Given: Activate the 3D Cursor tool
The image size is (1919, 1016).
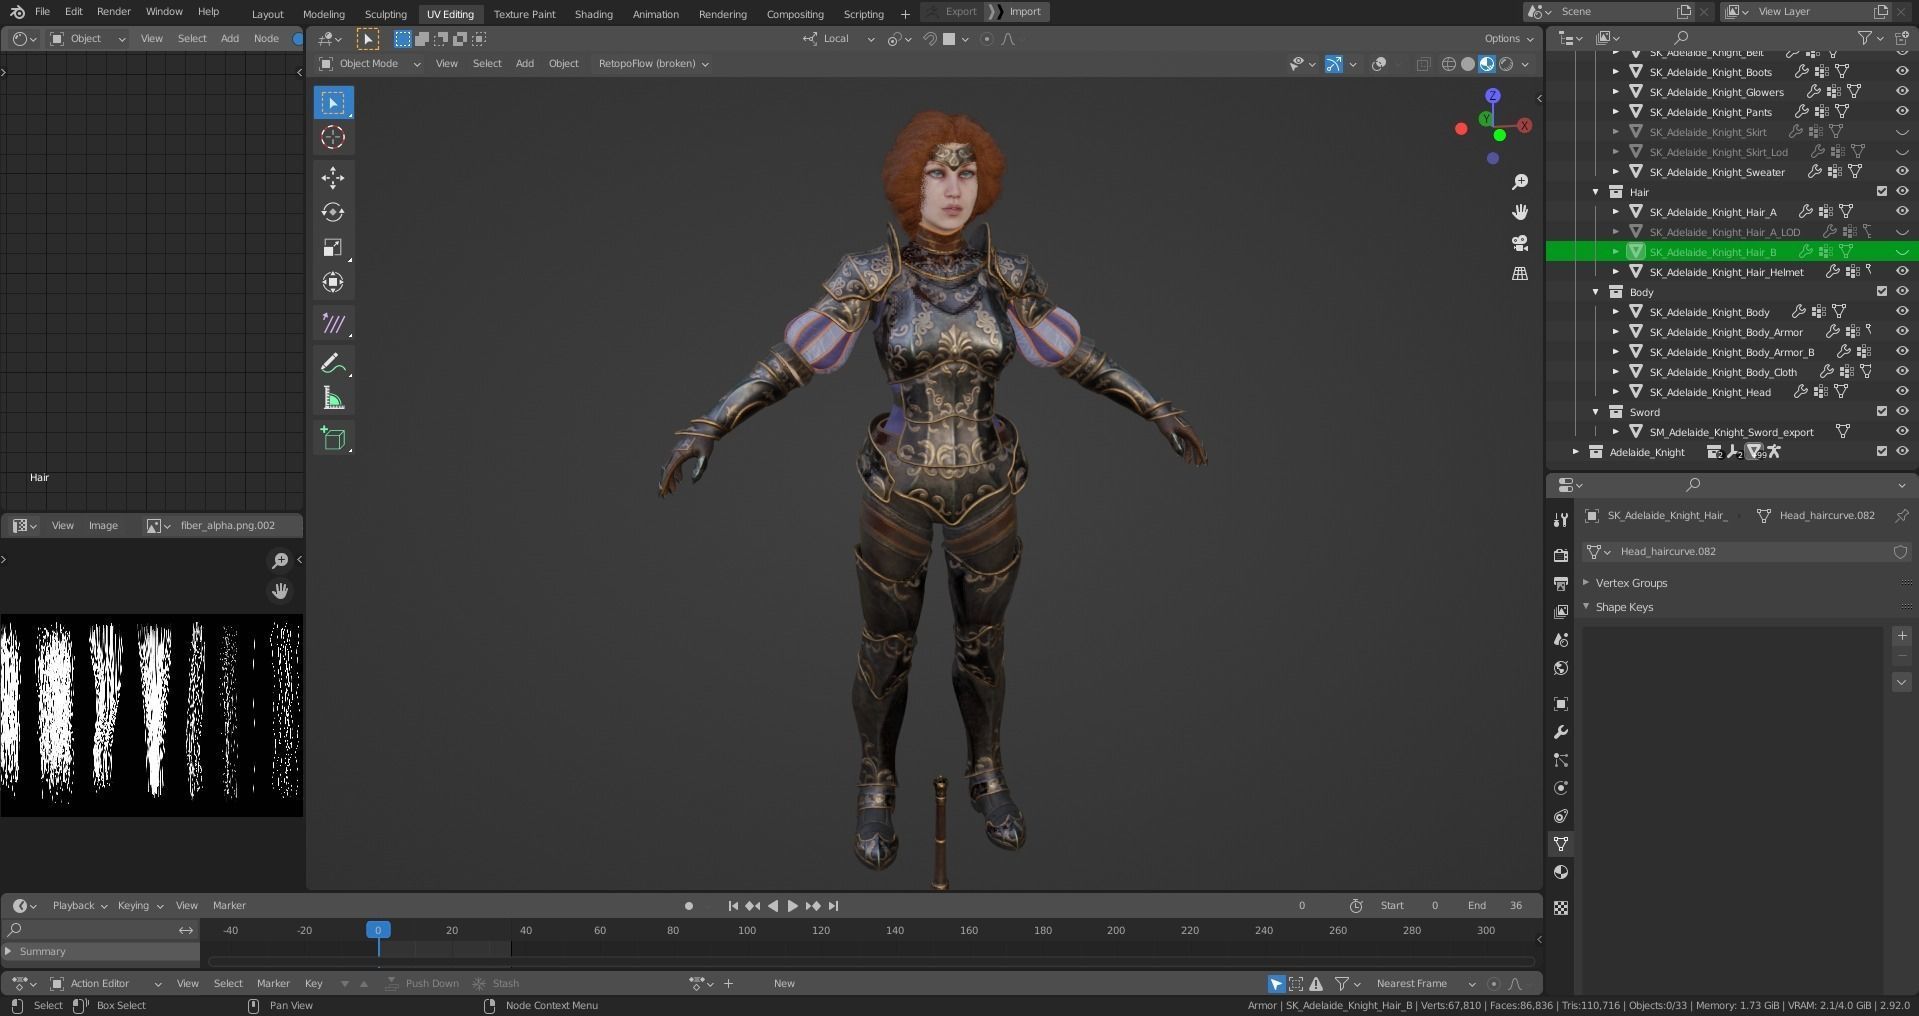Looking at the screenshot, I should pyautogui.click(x=333, y=138).
